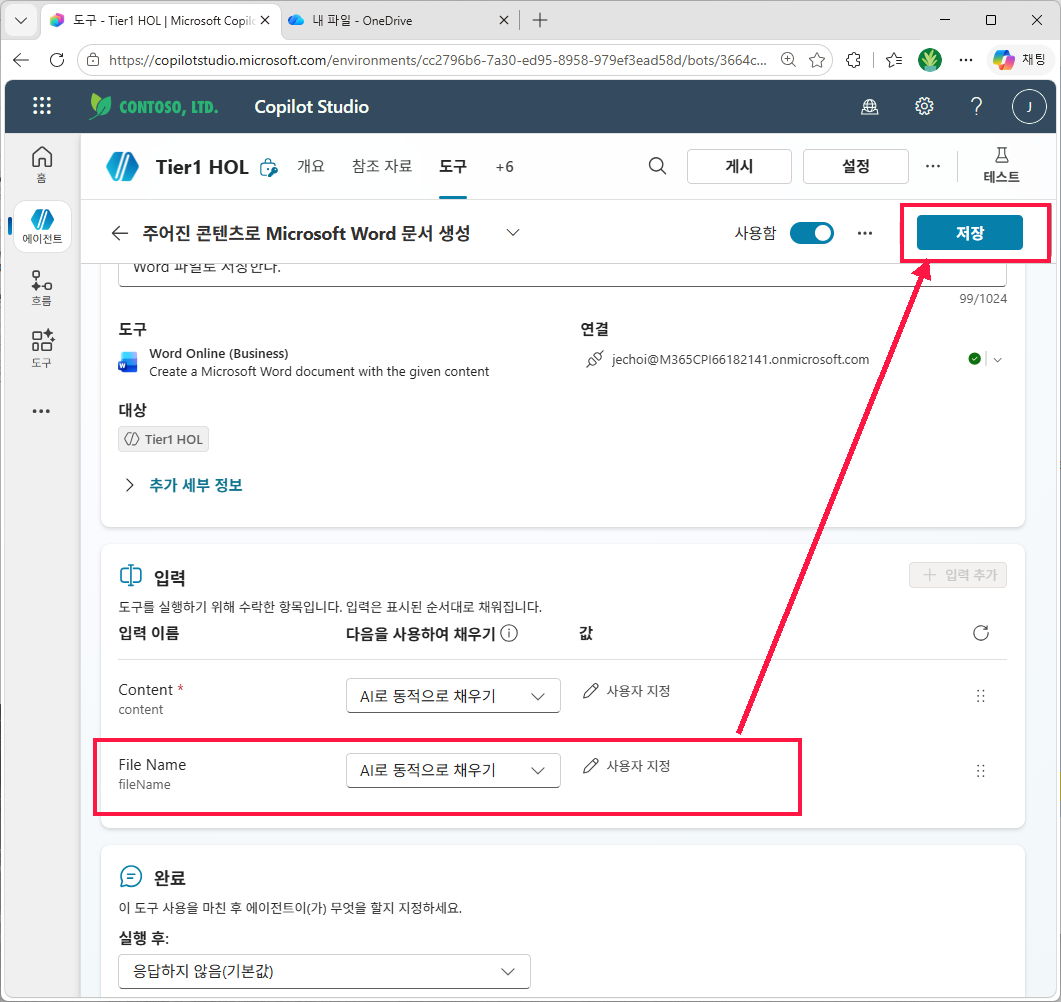1061x1002 pixels.
Task: Open tool options ellipsis next to 사용함 toggle
Action: tap(864, 233)
